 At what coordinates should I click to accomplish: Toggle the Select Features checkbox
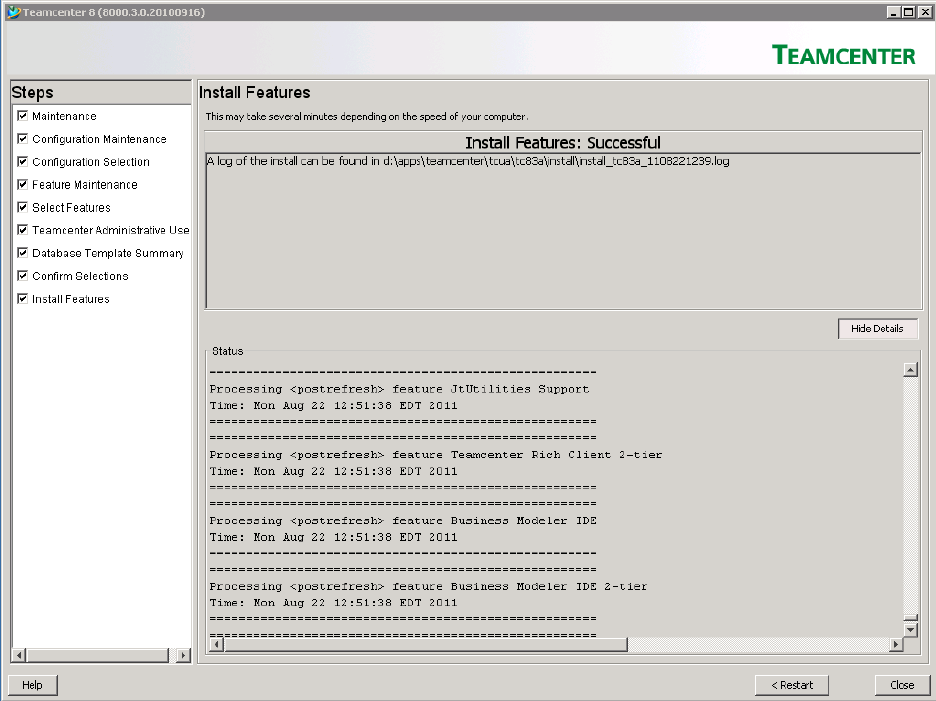point(23,207)
